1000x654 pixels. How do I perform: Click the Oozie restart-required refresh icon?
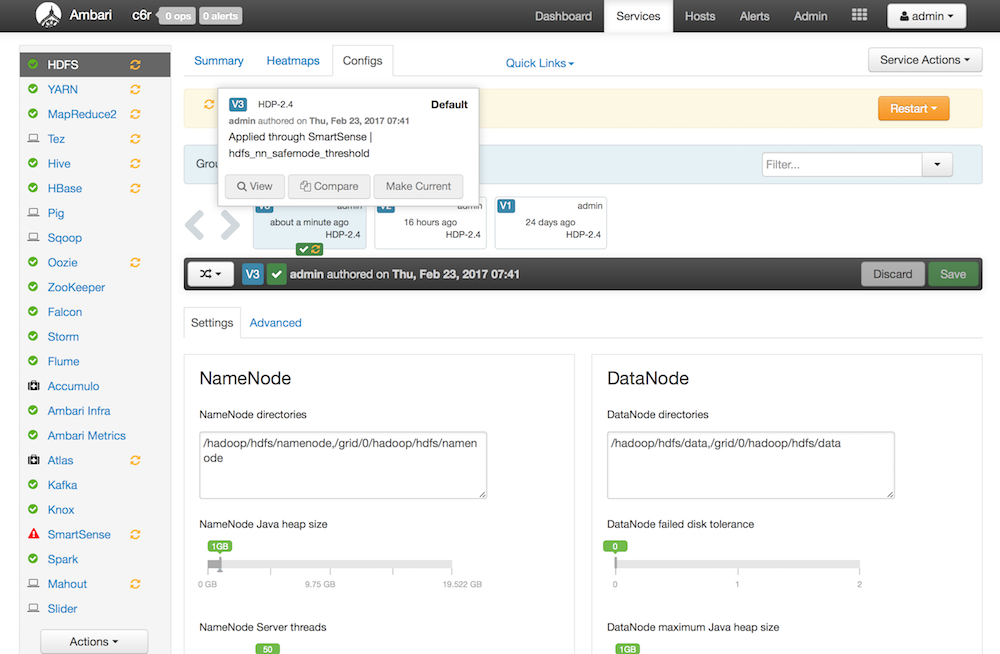tap(135, 262)
